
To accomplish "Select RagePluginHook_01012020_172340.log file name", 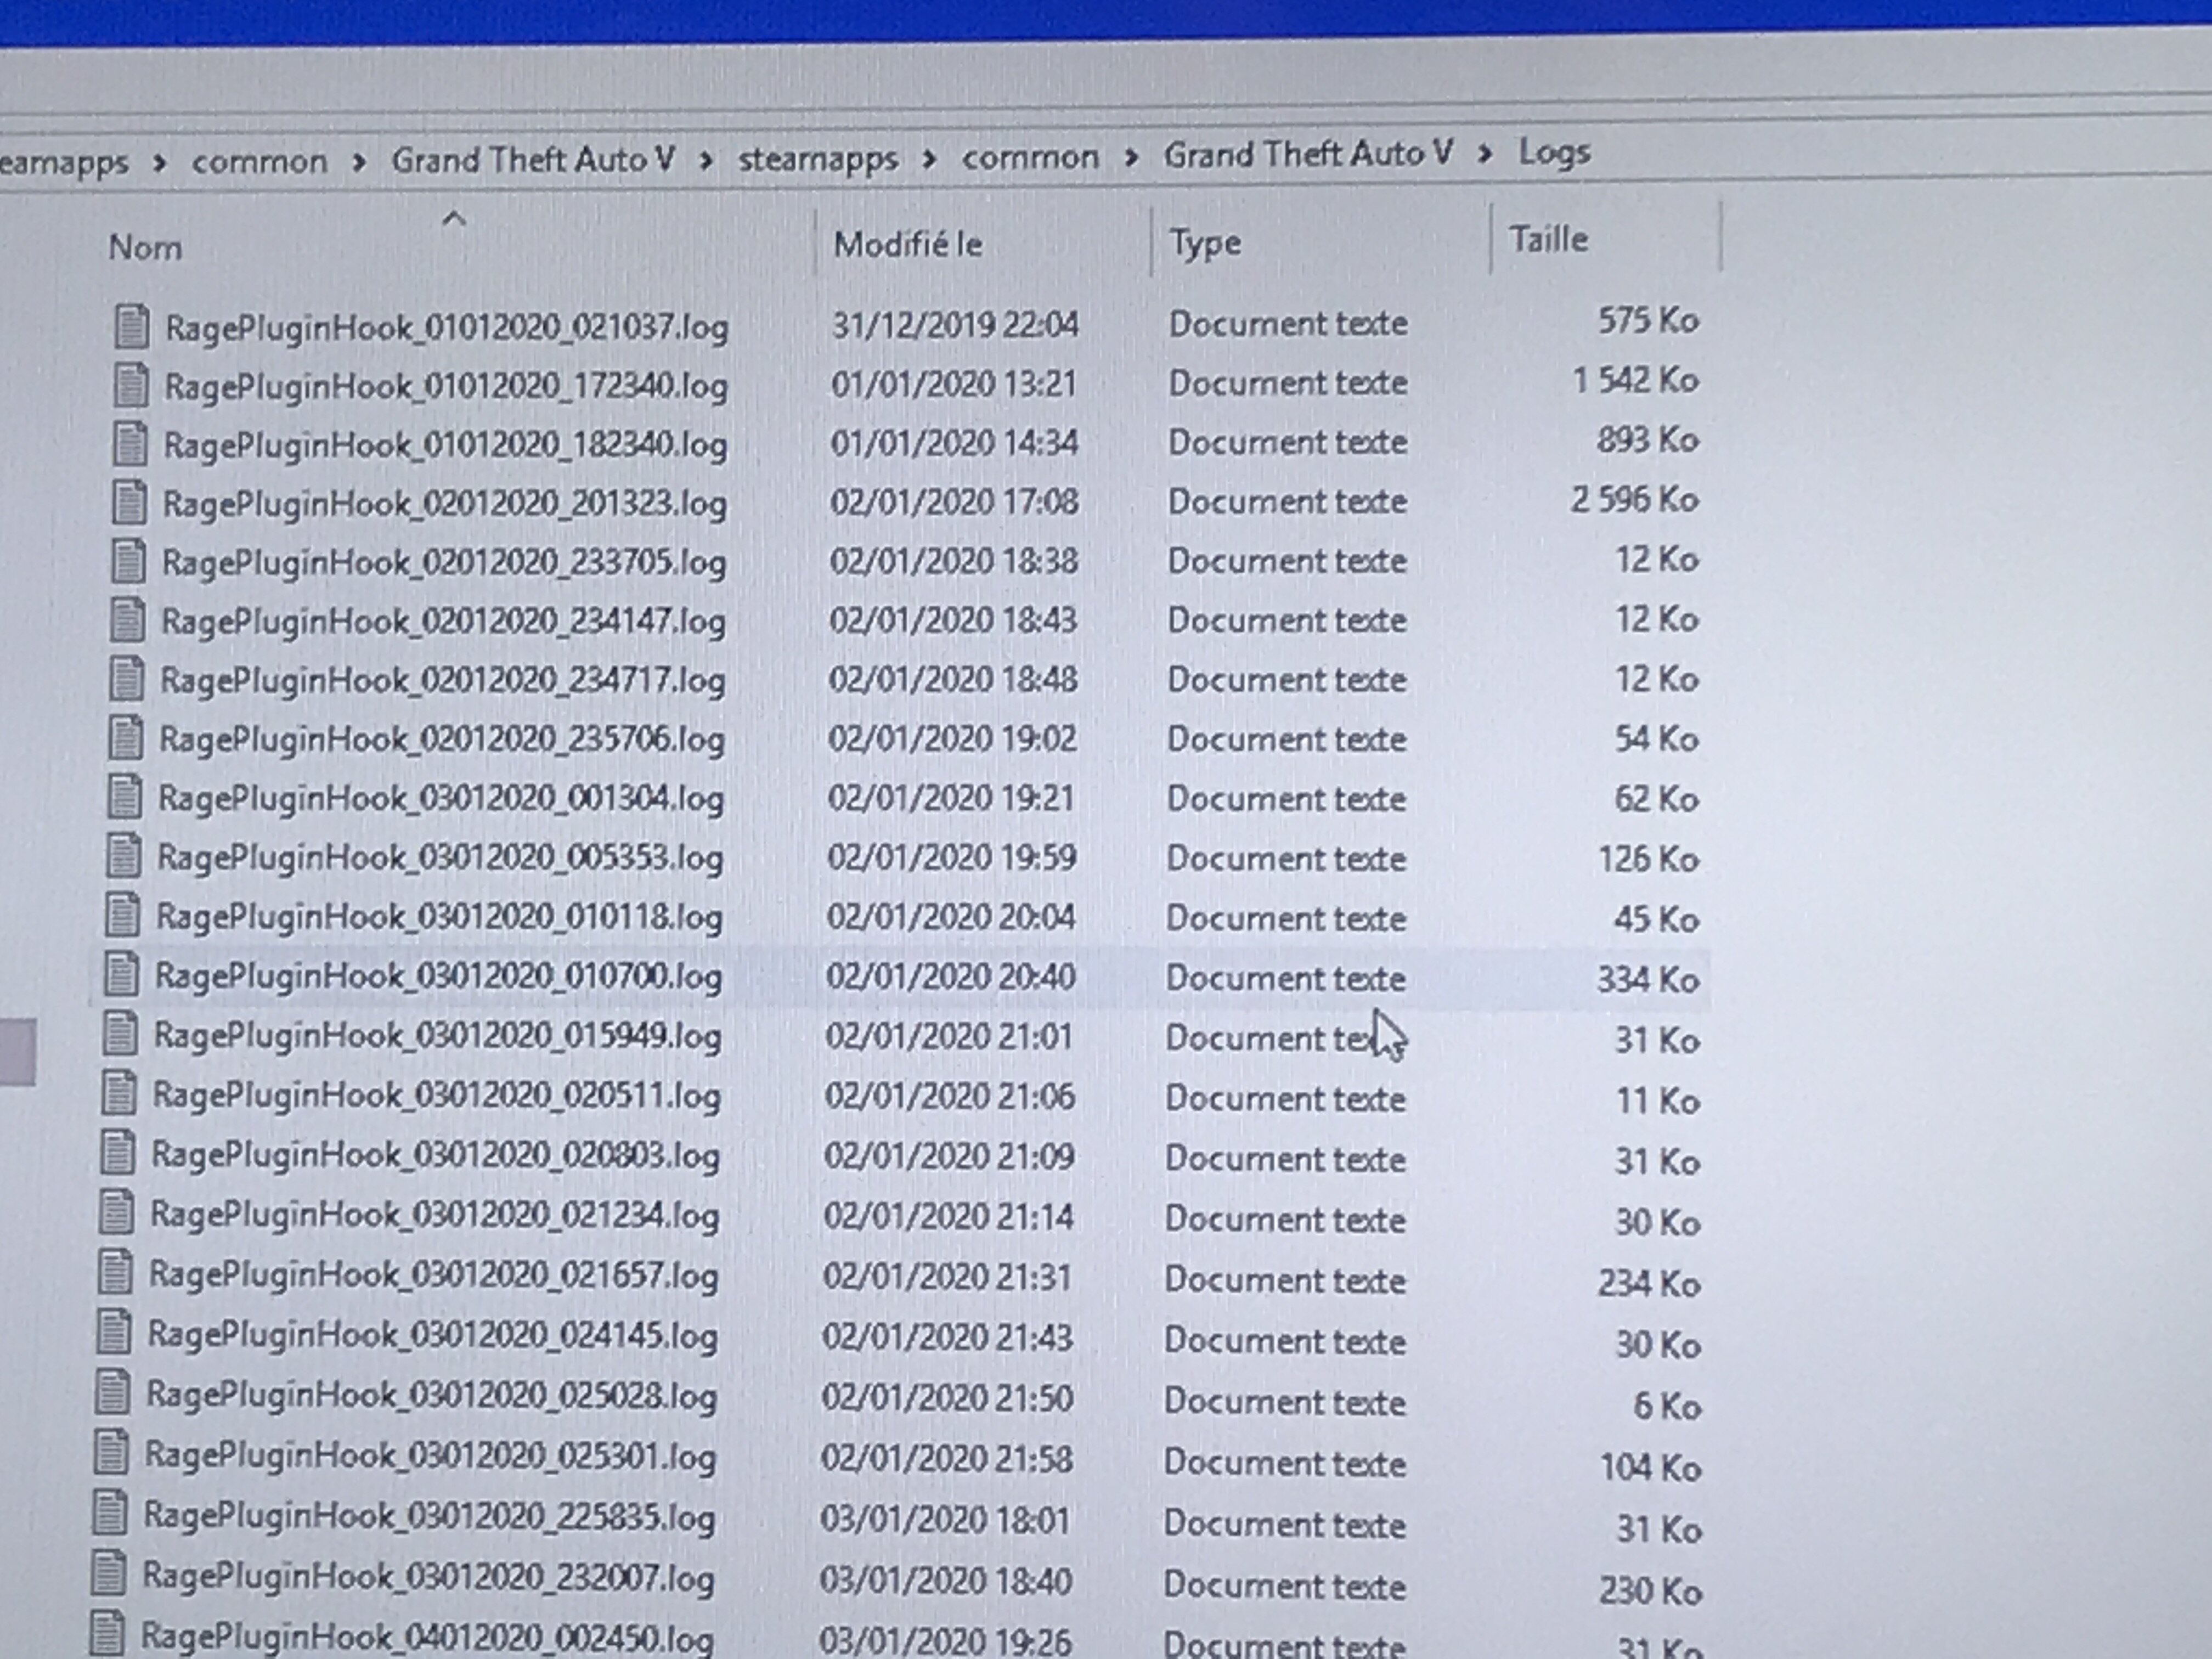I will pos(446,386).
